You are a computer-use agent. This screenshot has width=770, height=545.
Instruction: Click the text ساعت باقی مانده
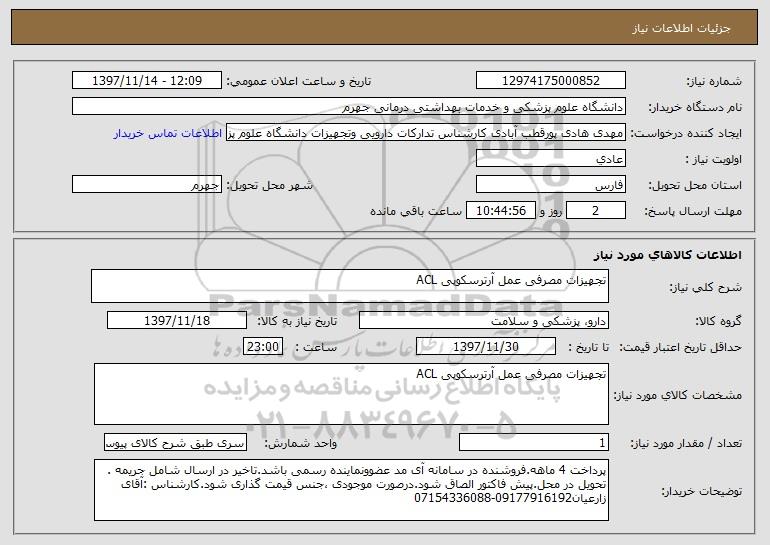click(x=415, y=211)
